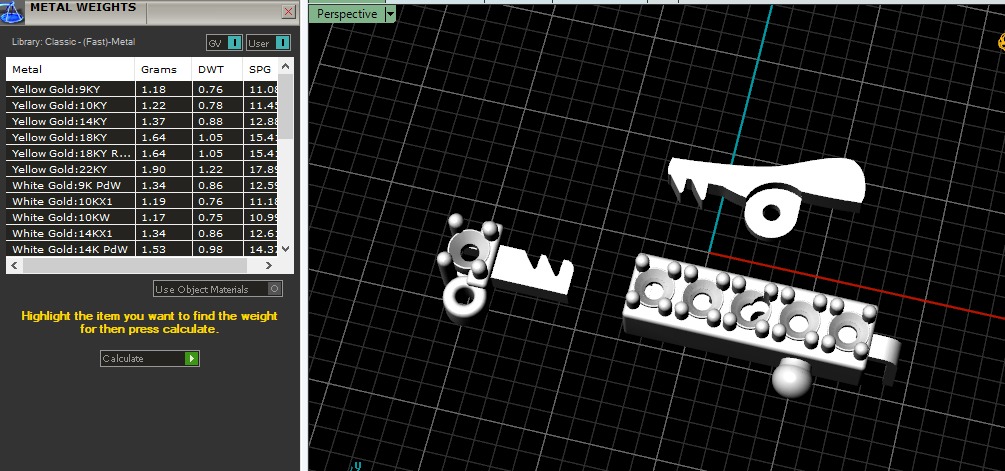Select the Yellow Gold:14KY row
The width and height of the screenshot is (1005, 471).
(x=143, y=121)
